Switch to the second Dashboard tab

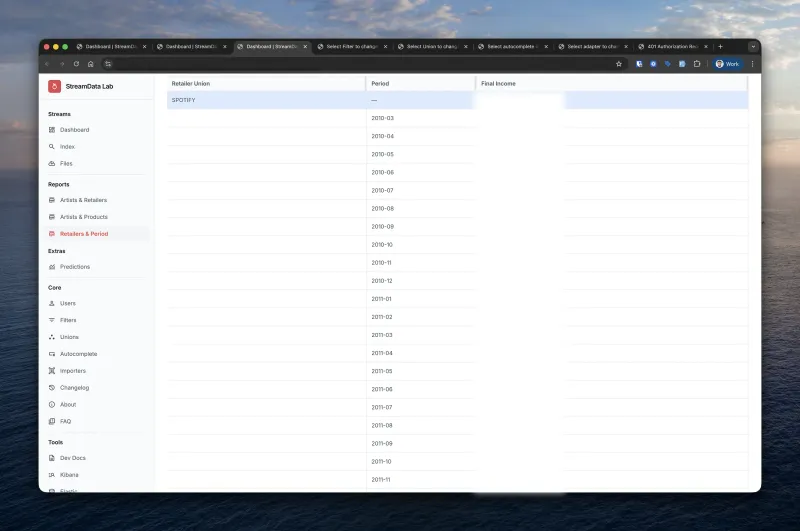point(192,46)
